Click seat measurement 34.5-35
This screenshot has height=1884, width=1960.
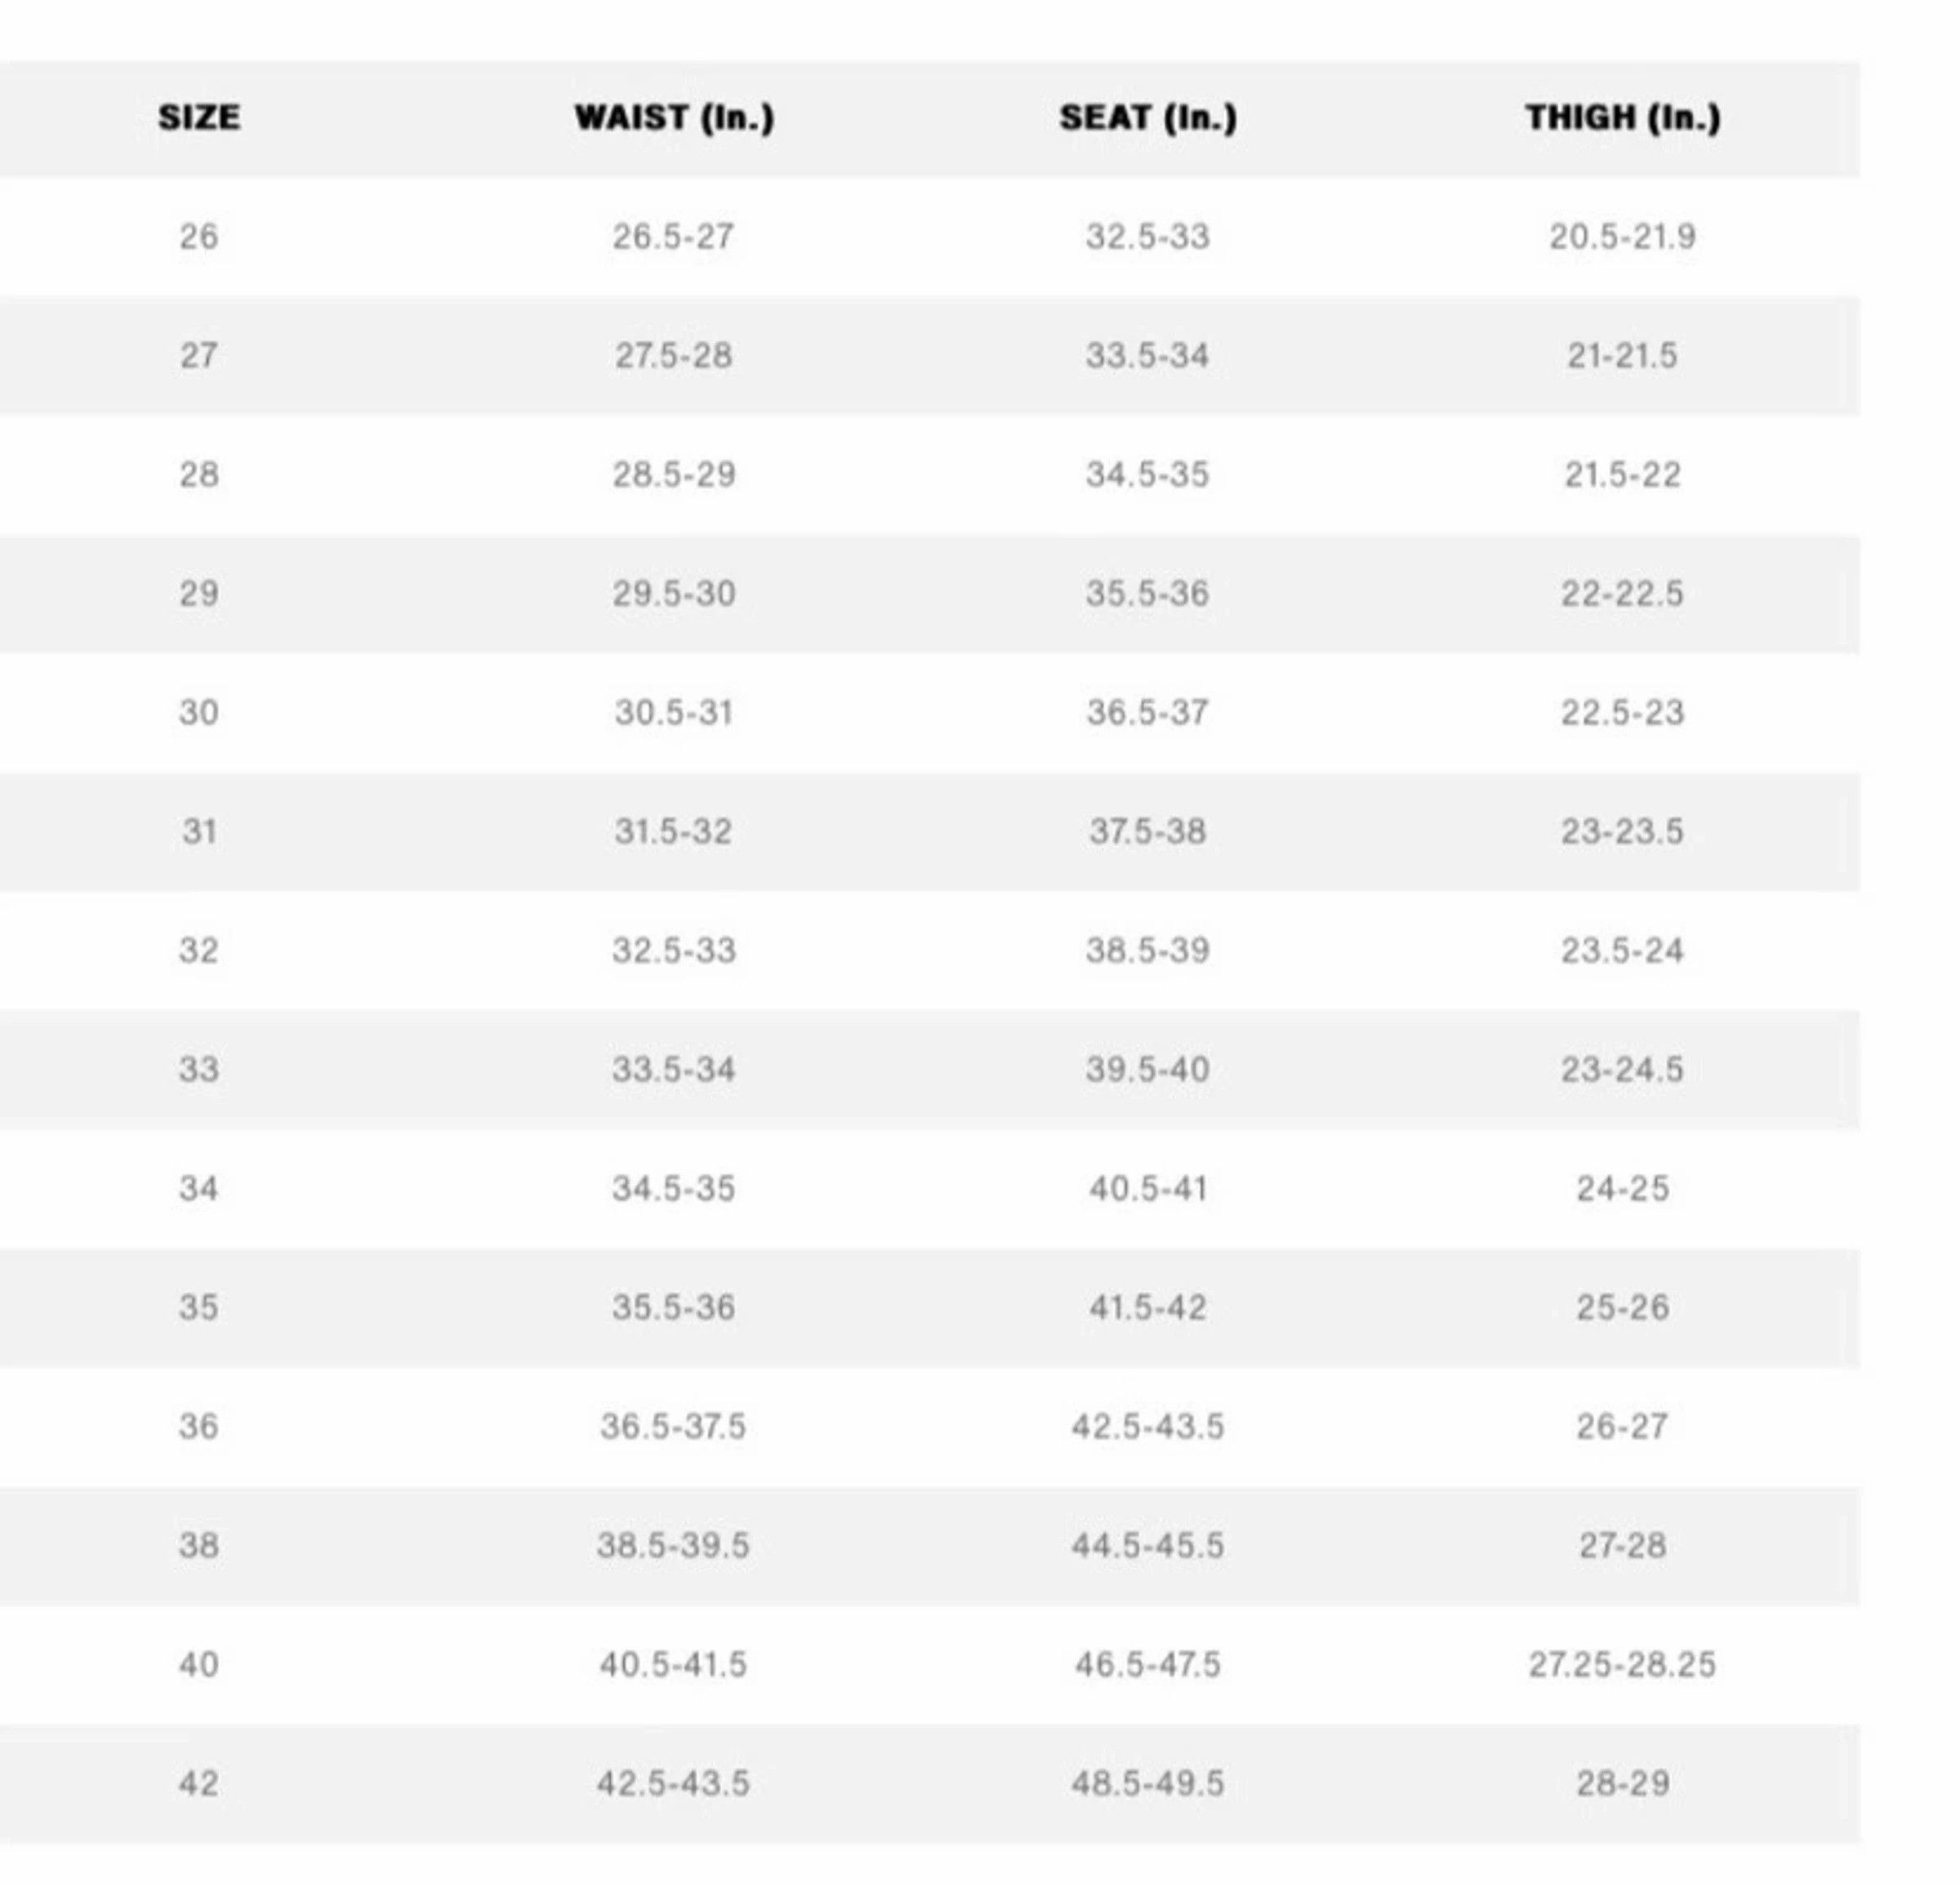(x=1148, y=475)
